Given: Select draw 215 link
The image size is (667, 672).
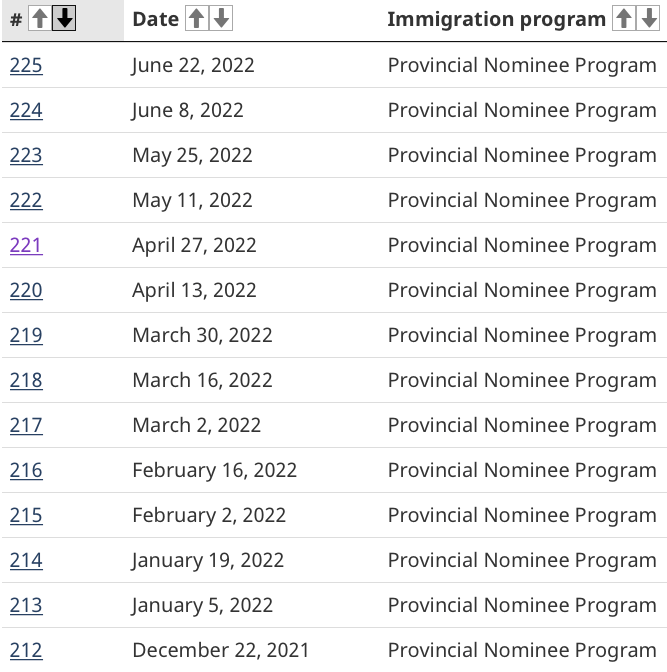Looking at the screenshot, I should coord(26,515).
